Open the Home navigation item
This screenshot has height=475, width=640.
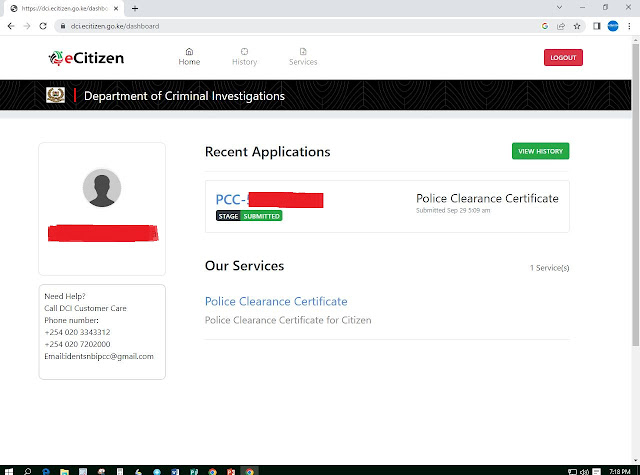tap(189, 57)
